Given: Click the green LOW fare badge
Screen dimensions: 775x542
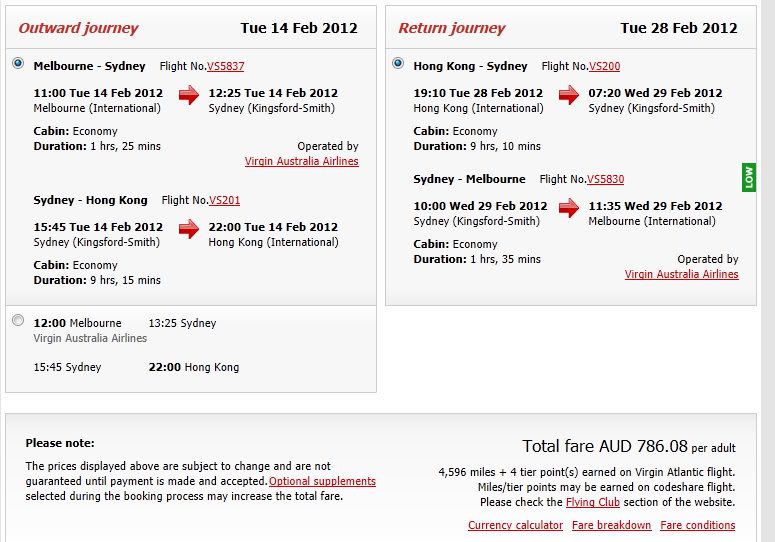Looking at the screenshot, I should (x=749, y=177).
